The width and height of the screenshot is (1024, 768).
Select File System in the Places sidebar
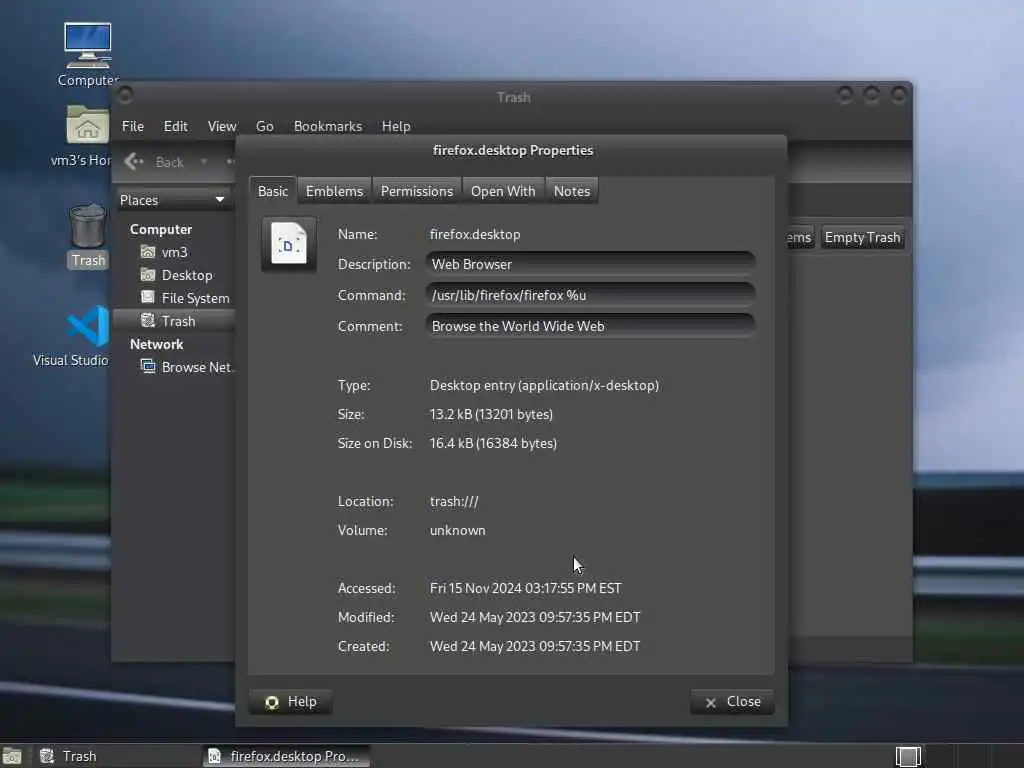(195, 298)
